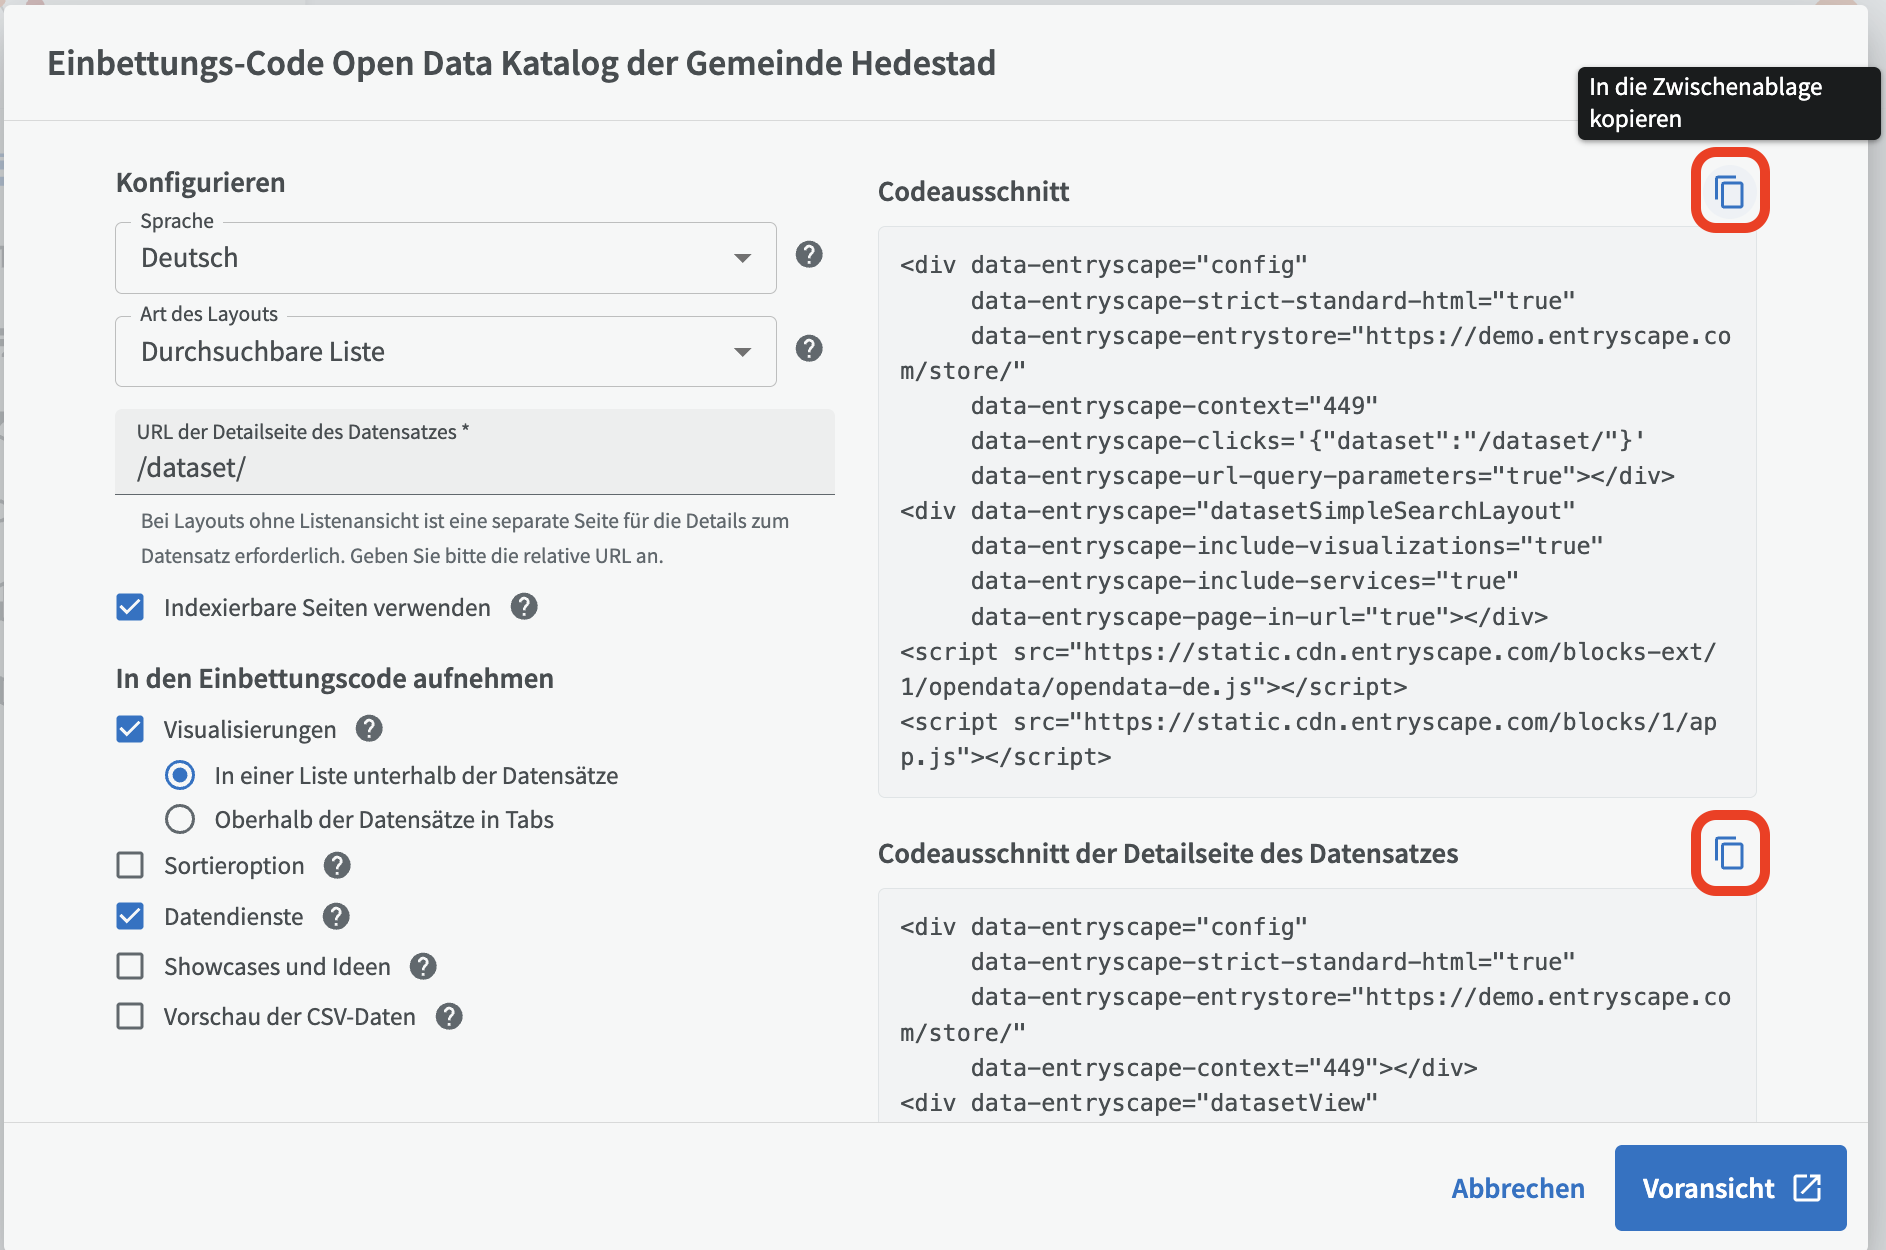
Task: Select In einer Liste unterhalb der Datensätze
Action: pos(180,775)
